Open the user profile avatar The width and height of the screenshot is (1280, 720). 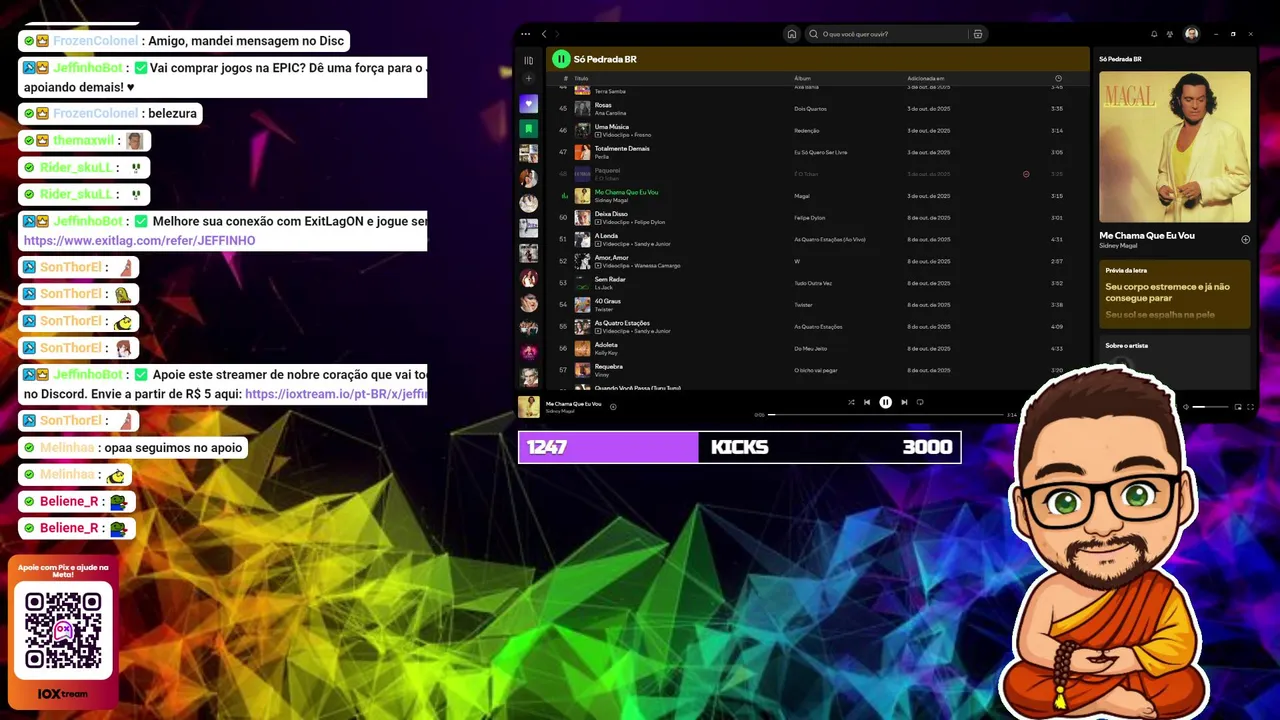point(1191,34)
